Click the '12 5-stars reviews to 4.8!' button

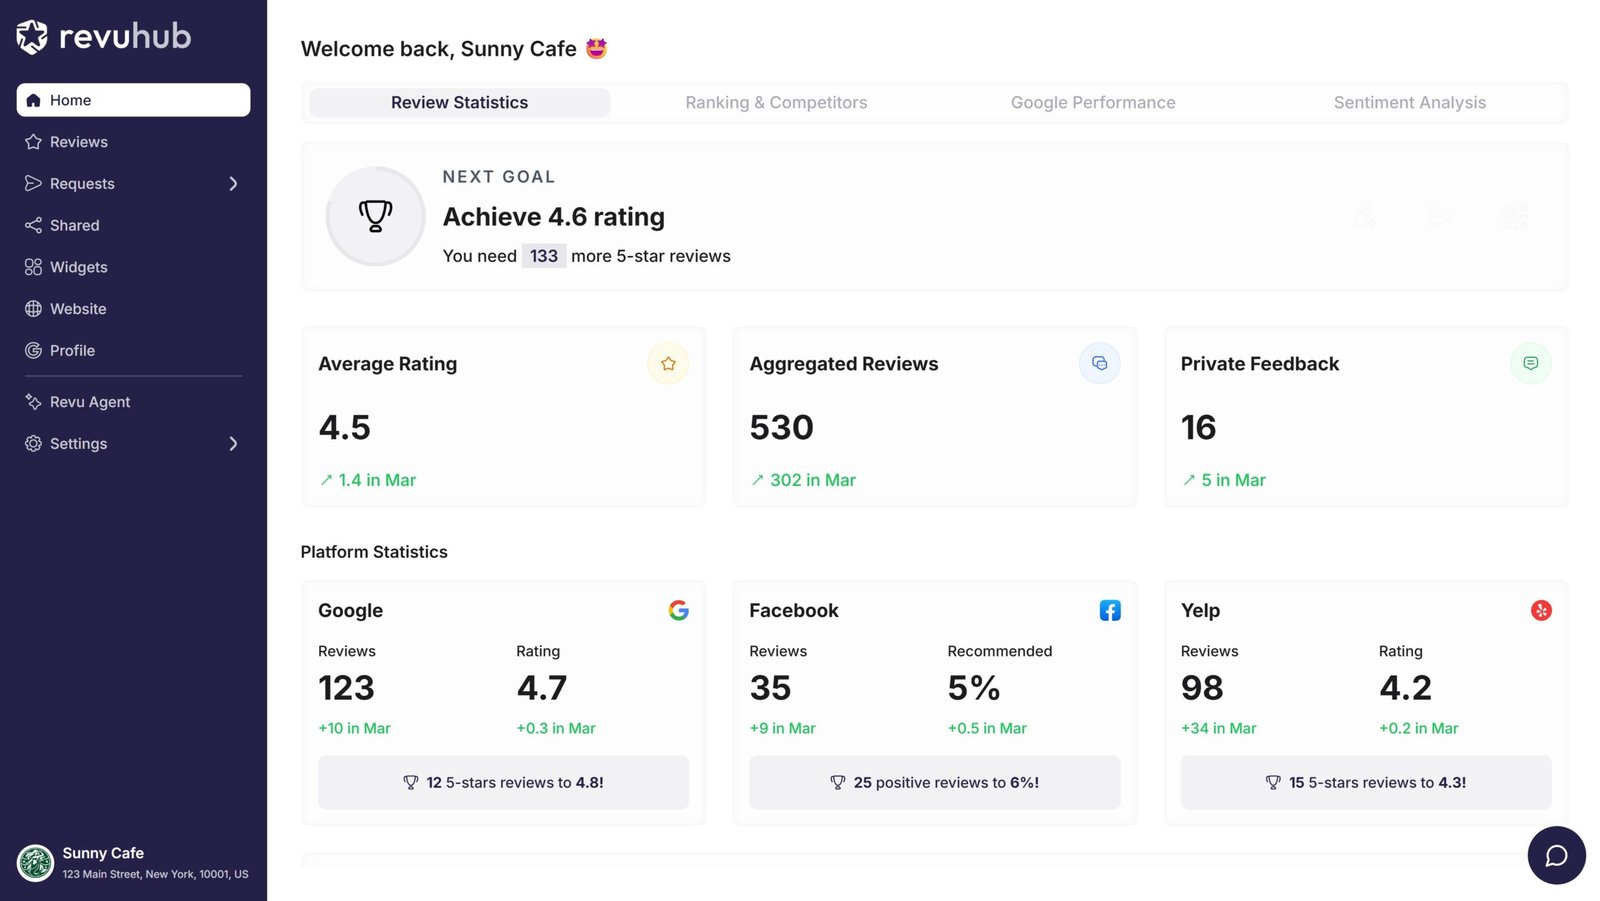pyautogui.click(x=503, y=782)
